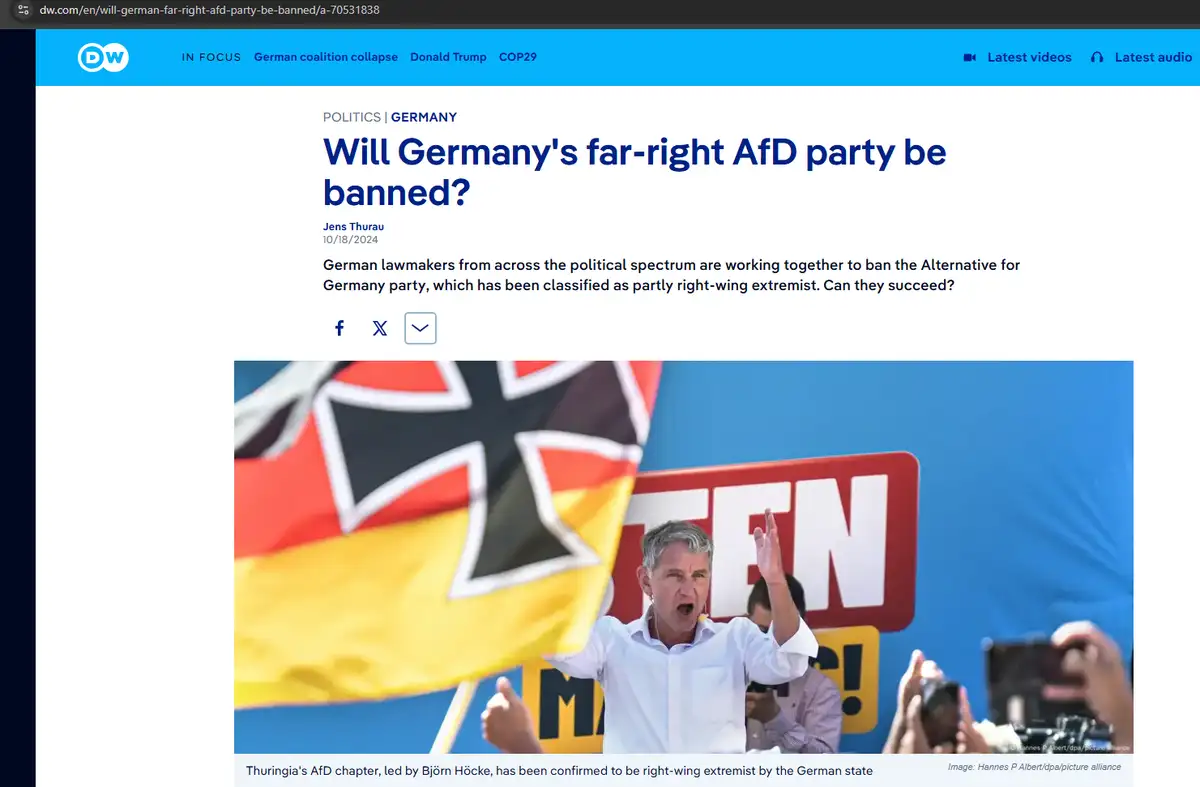
Task: Open Donald Trump topic
Action: 448,57
